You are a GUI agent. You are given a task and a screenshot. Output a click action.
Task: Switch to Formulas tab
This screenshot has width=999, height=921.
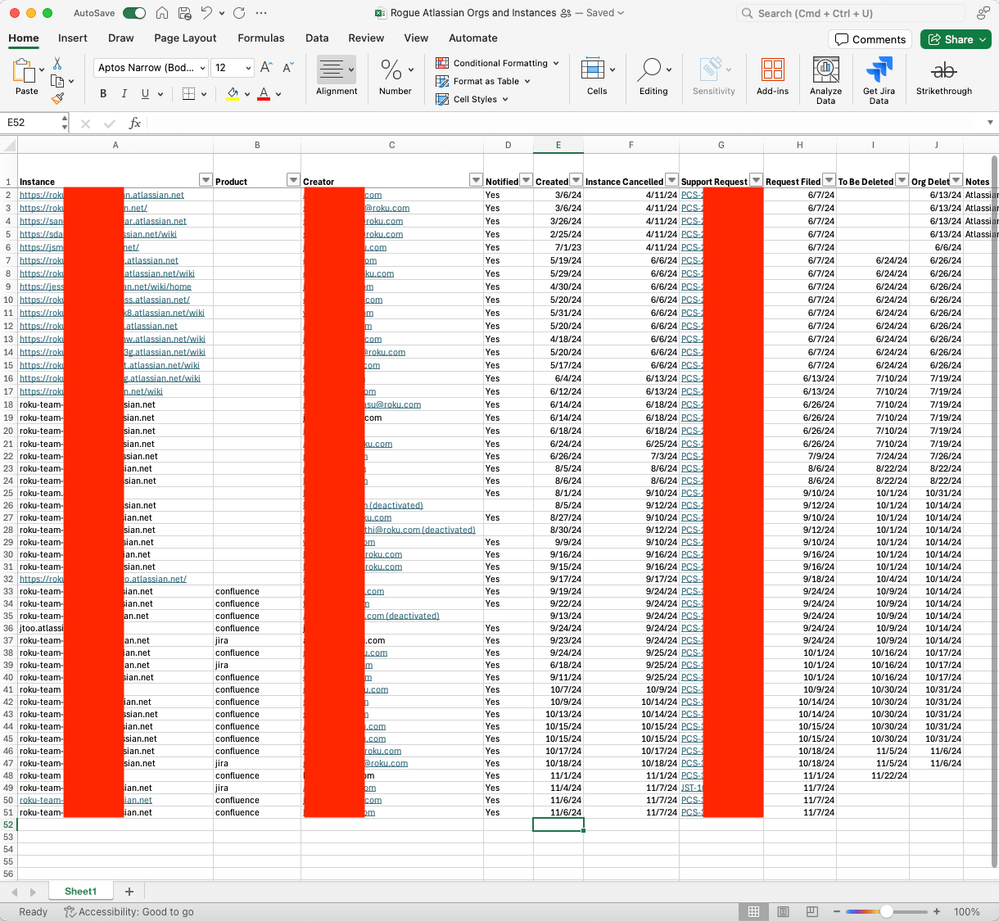pyautogui.click(x=261, y=38)
